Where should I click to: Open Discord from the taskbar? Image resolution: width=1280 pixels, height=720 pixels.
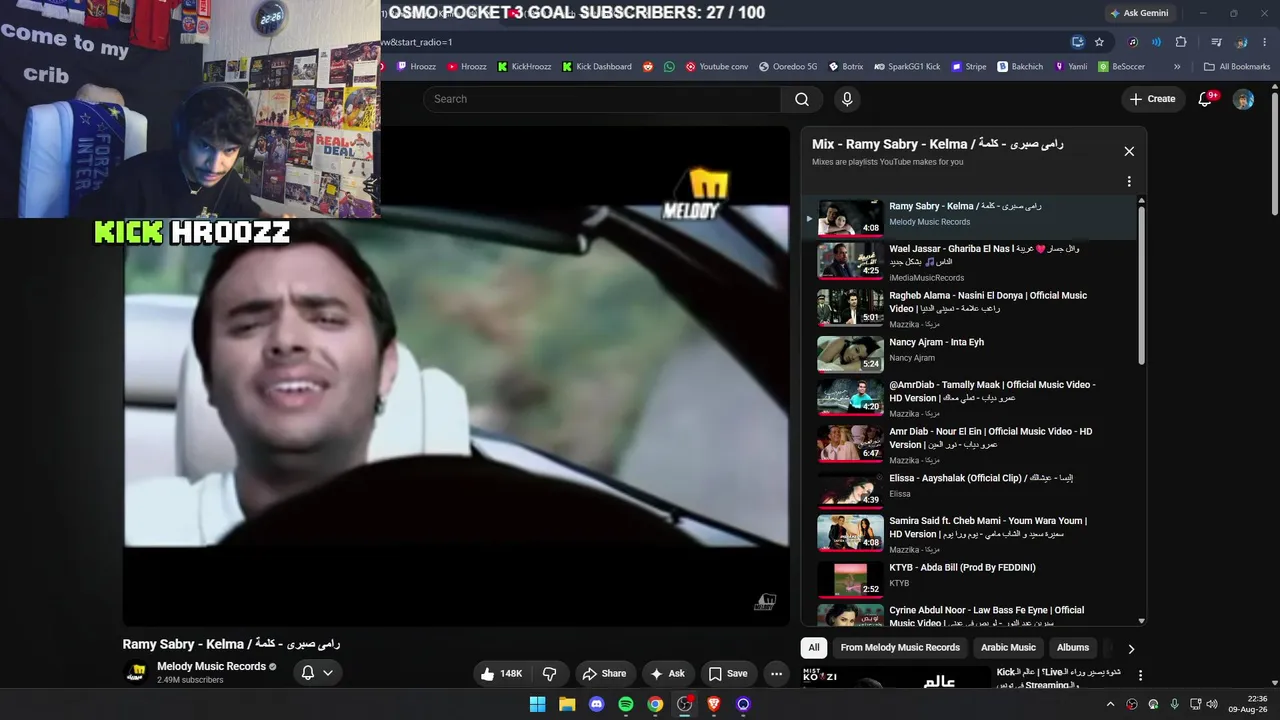[597, 704]
